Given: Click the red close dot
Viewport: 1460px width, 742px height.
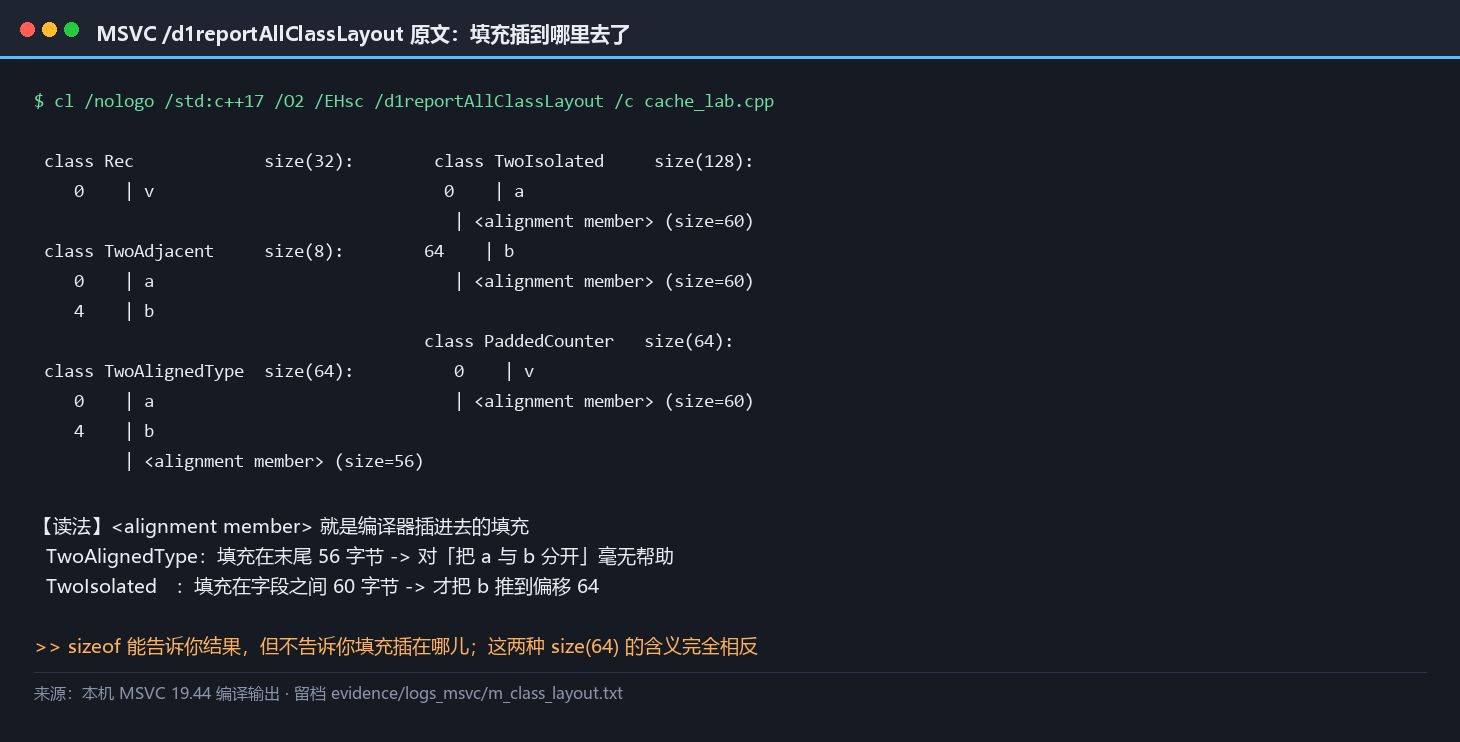Looking at the screenshot, I should [x=27, y=30].
